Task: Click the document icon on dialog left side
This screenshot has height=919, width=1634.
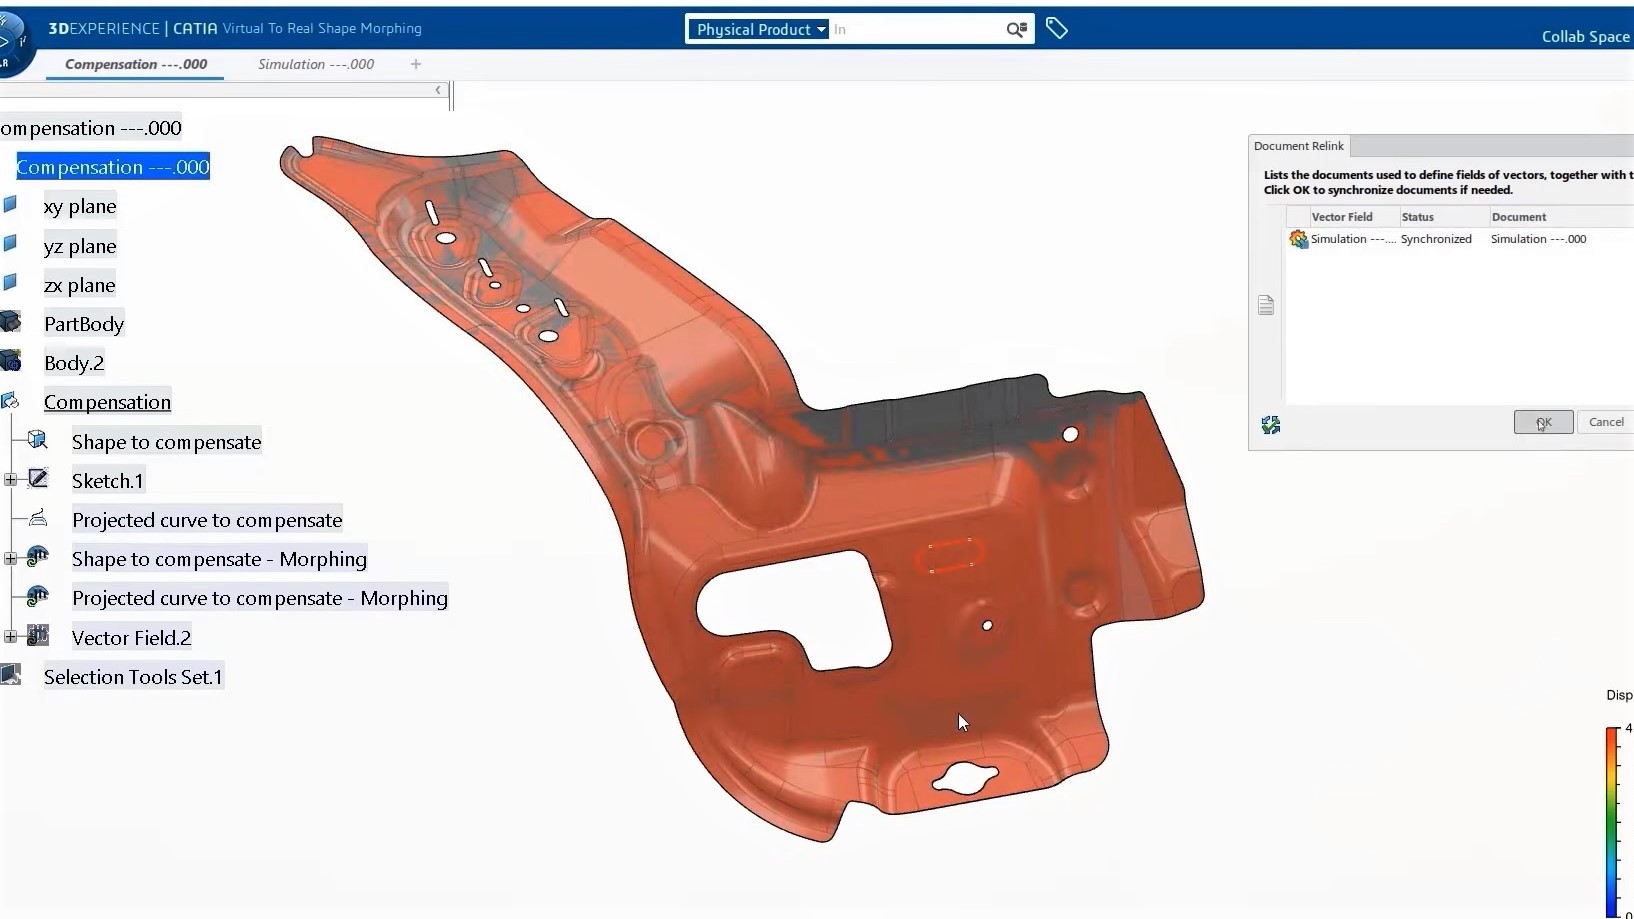Action: click(1266, 304)
